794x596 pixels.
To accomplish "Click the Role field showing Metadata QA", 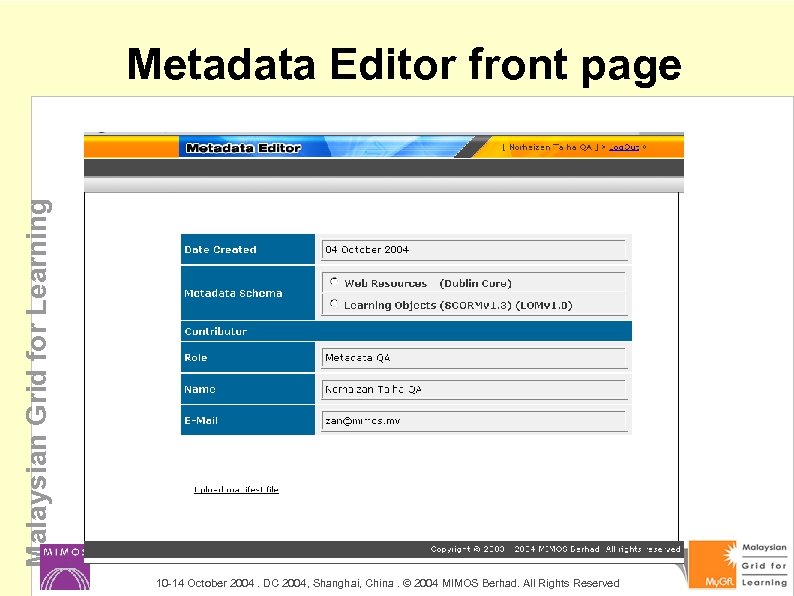I will [x=474, y=358].
